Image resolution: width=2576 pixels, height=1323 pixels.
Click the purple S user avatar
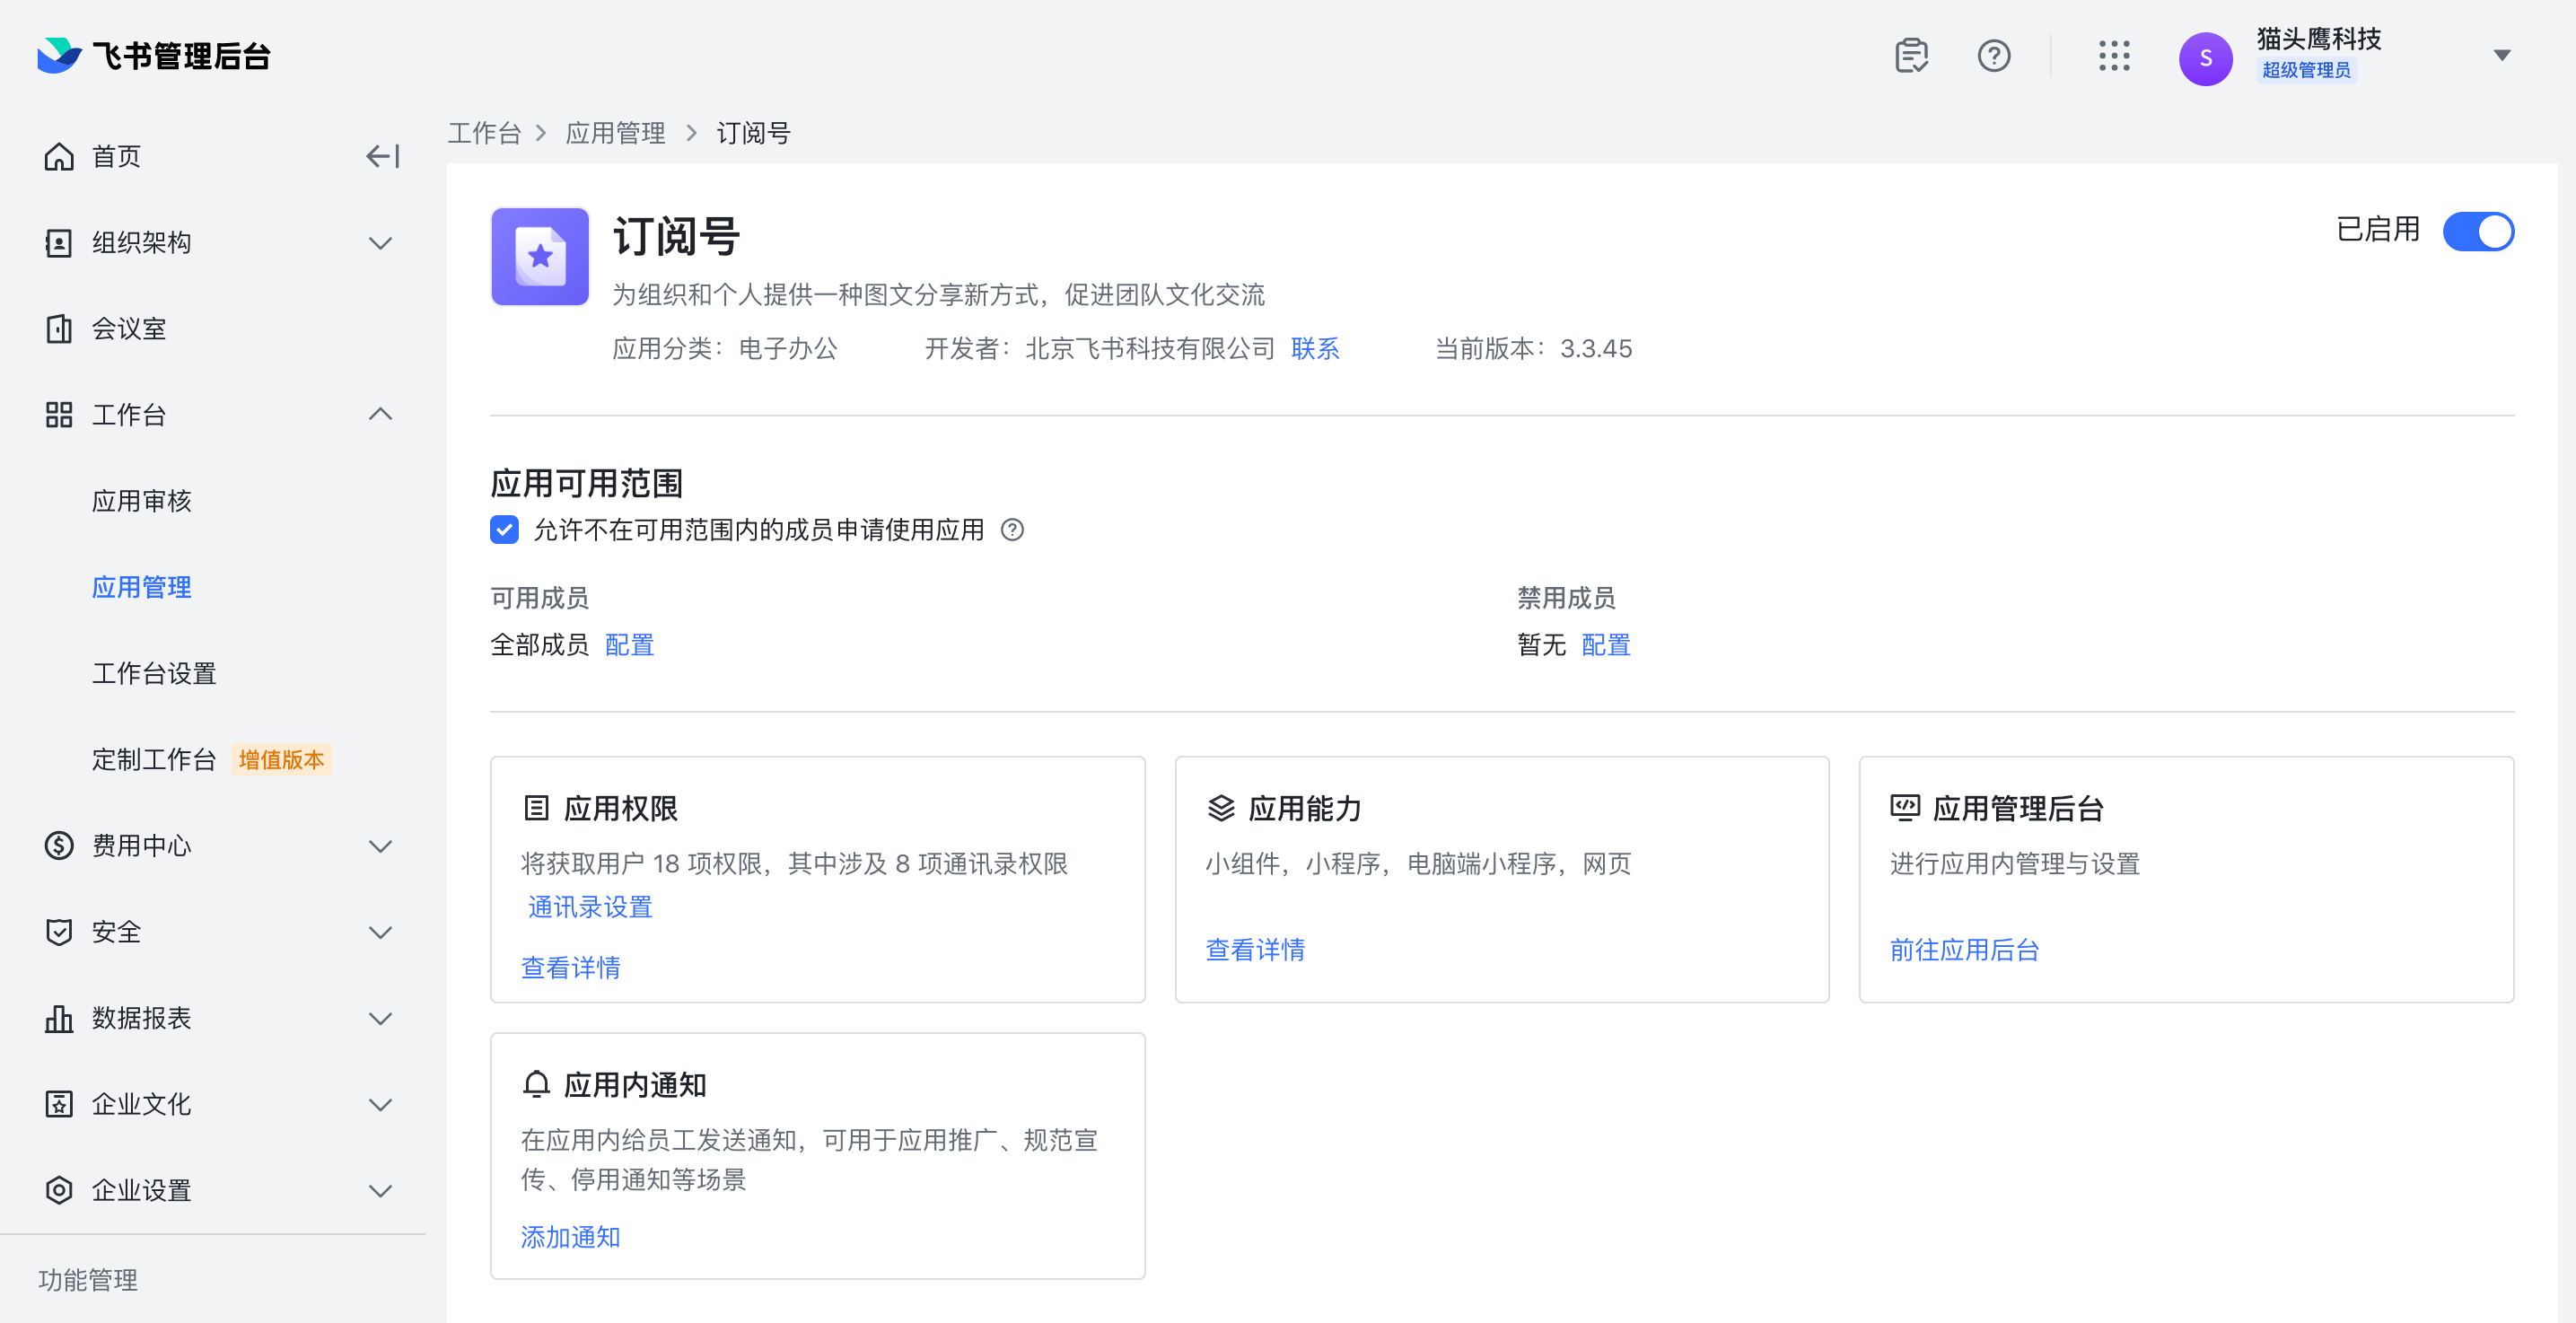(x=2205, y=58)
